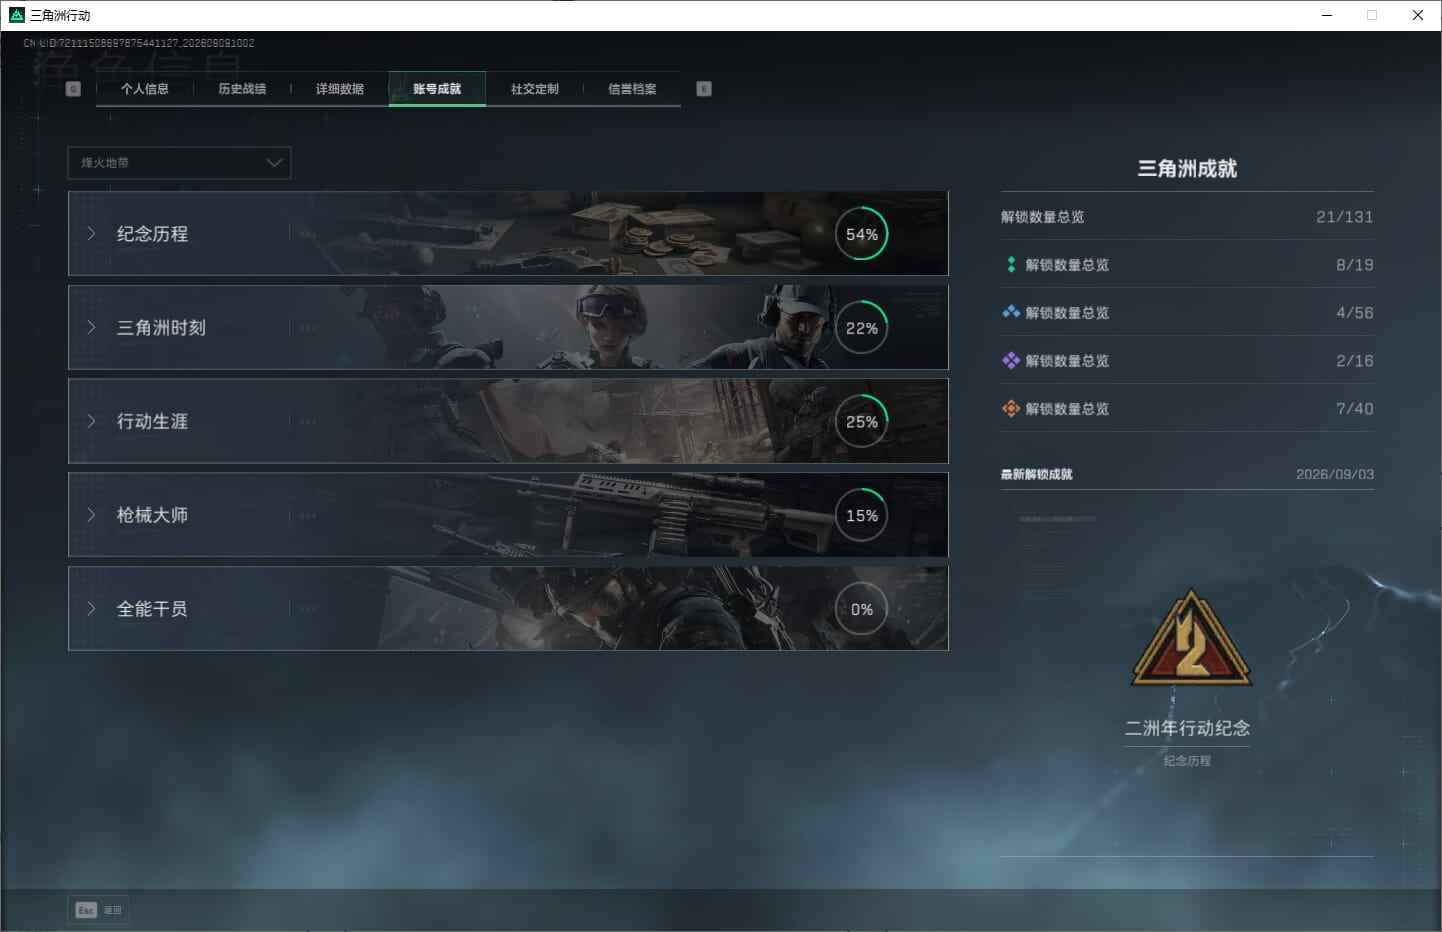The height and width of the screenshot is (932, 1442).
Task: Click the 三角洲成就 heading
Action: [x=1187, y=169]
